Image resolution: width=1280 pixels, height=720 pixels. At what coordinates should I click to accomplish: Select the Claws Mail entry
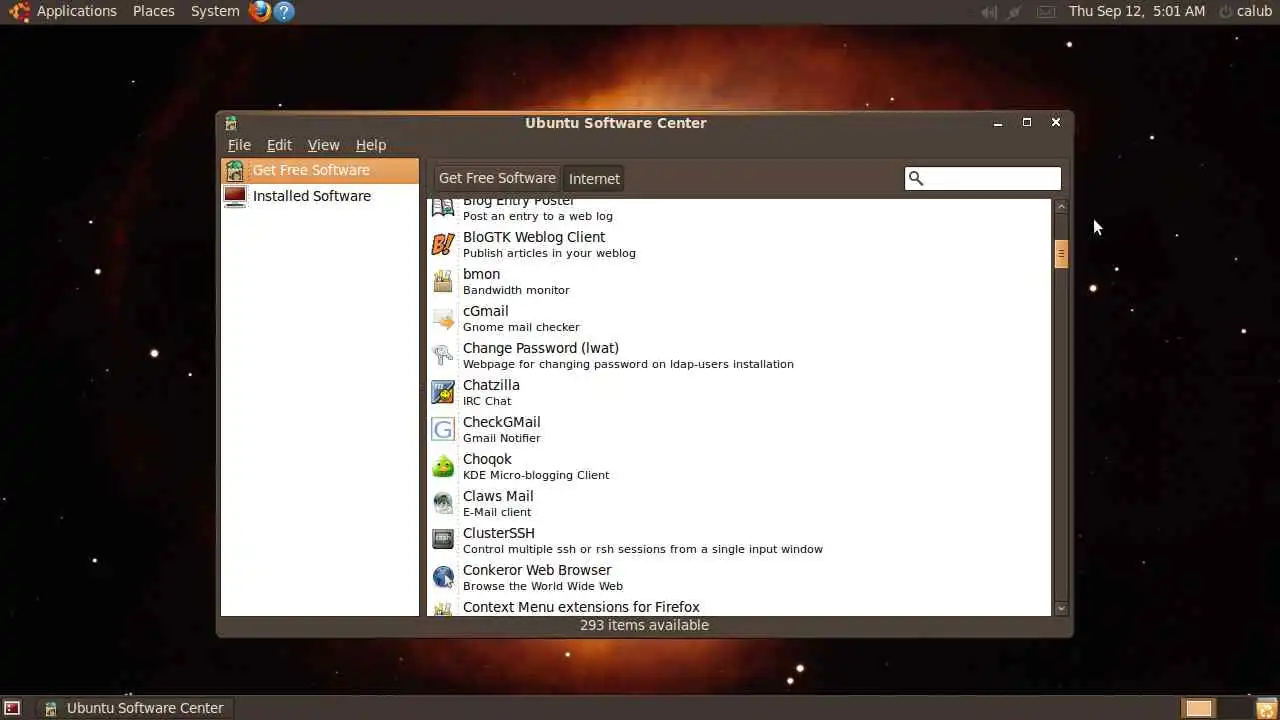coord(739,503)
